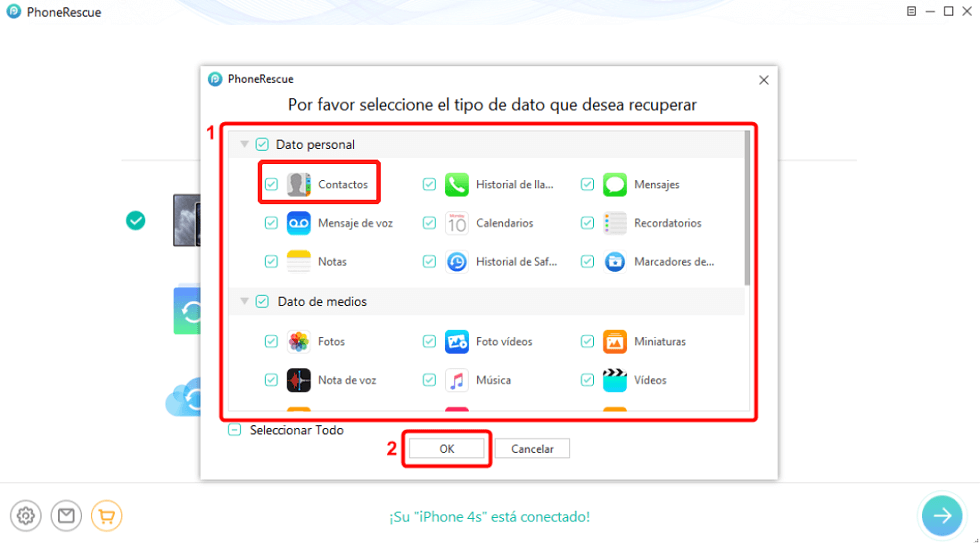Click the Historial de Safari clock icon

pyautogui.click(x=457, y=262)
